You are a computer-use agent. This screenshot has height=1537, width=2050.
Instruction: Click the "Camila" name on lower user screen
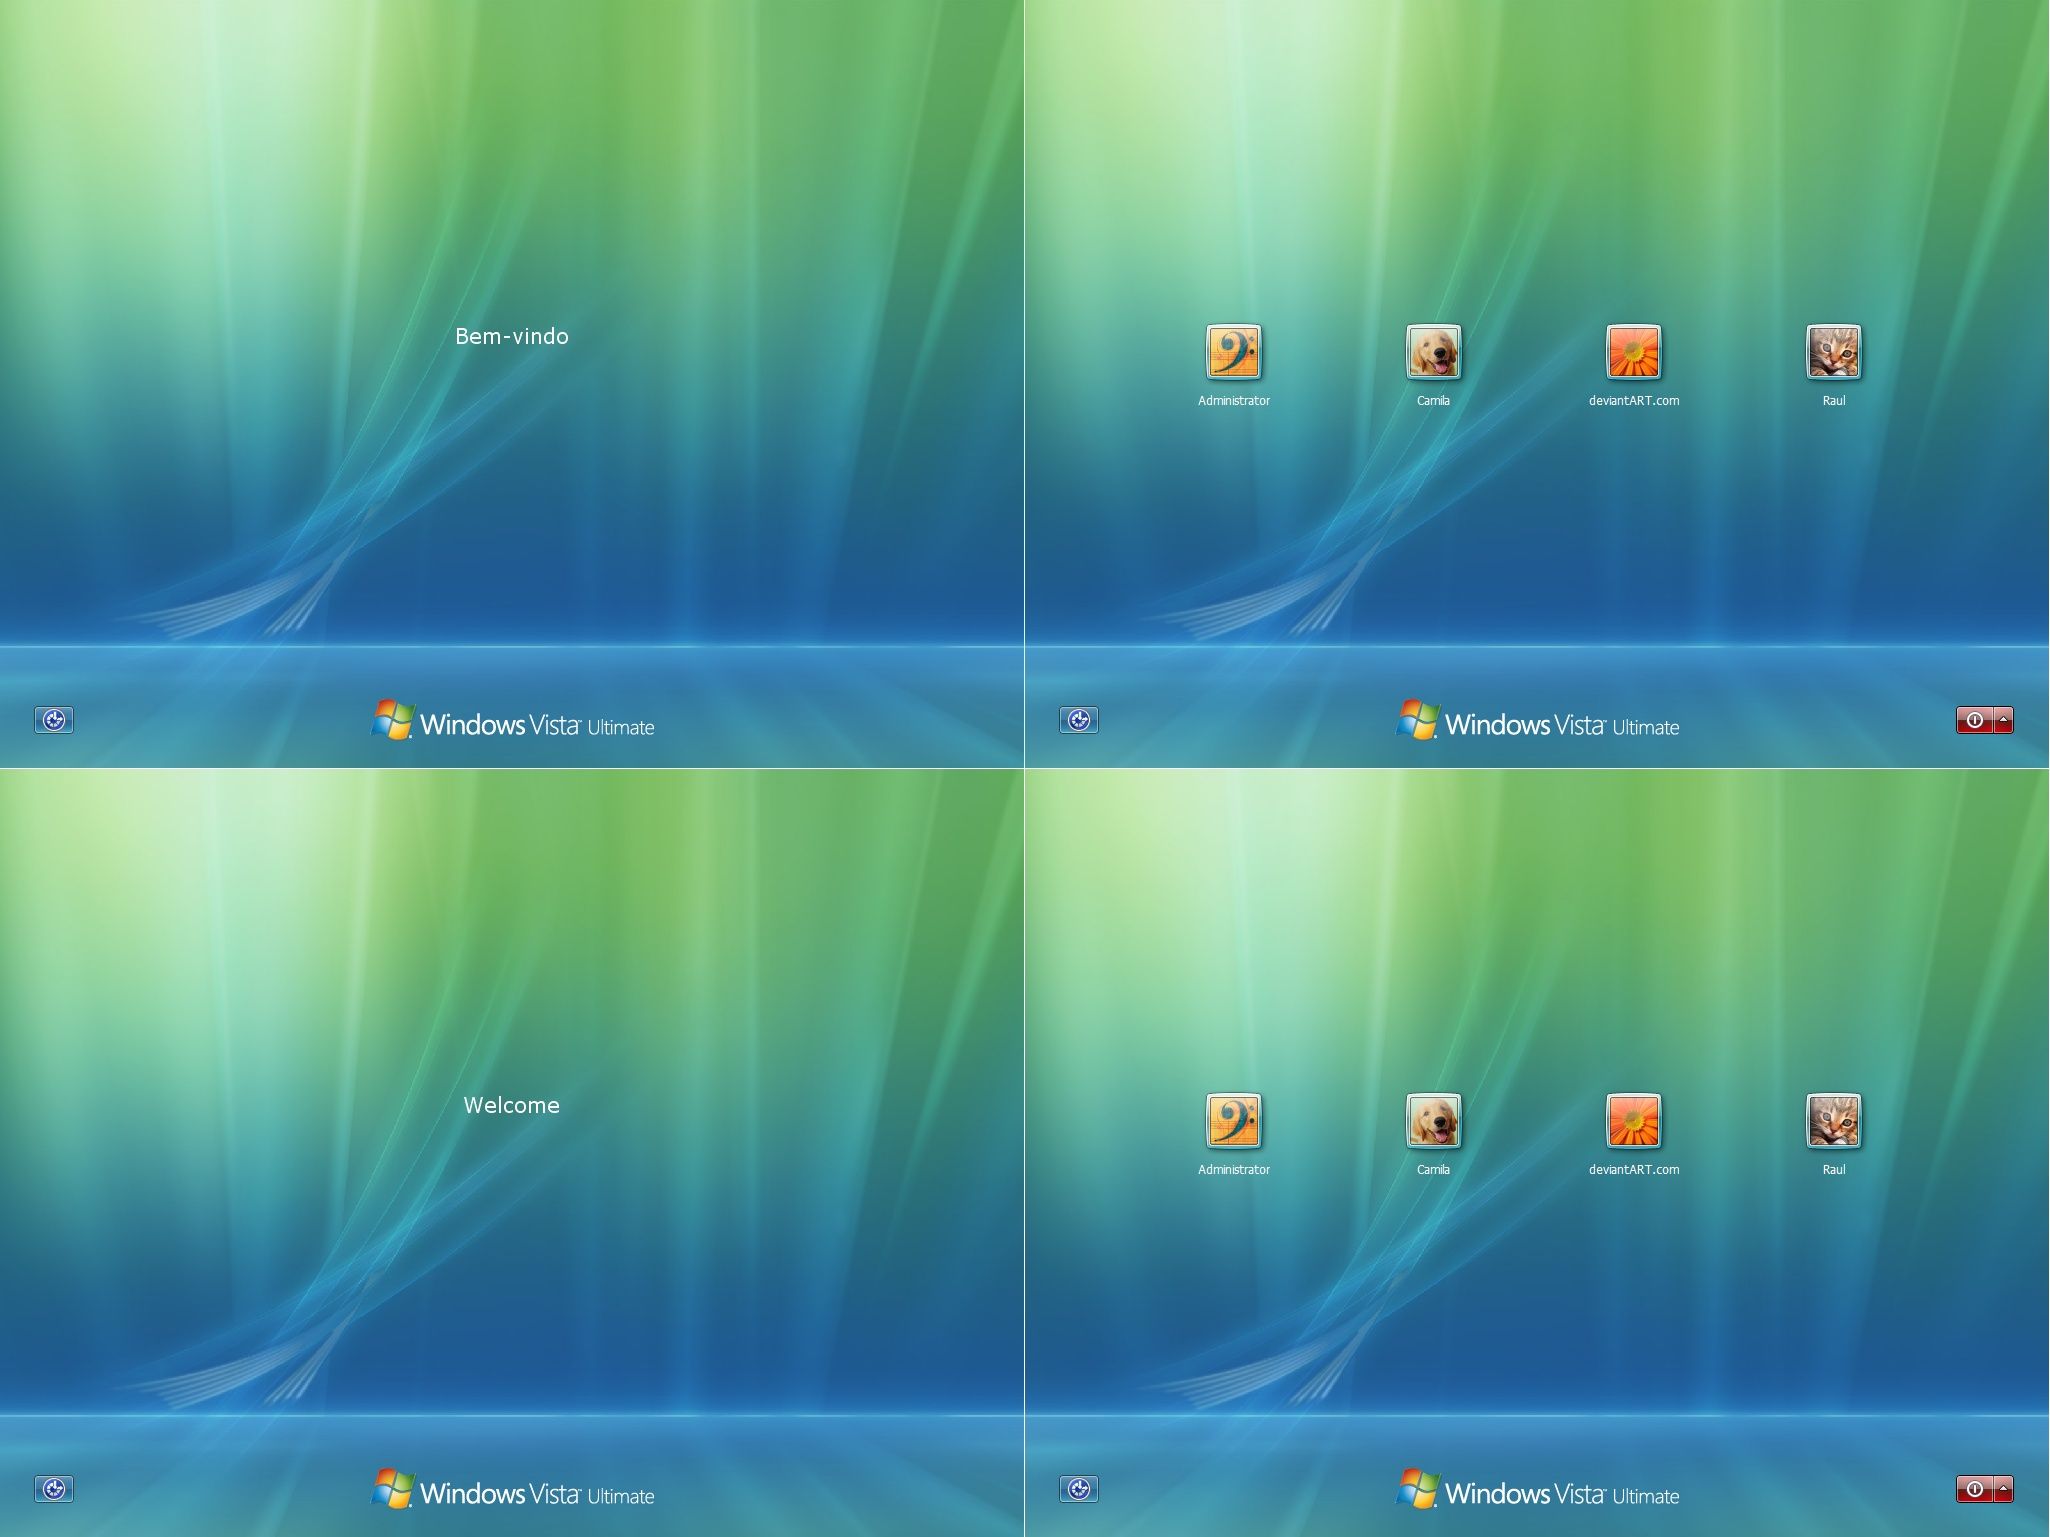(1434, 1170)
